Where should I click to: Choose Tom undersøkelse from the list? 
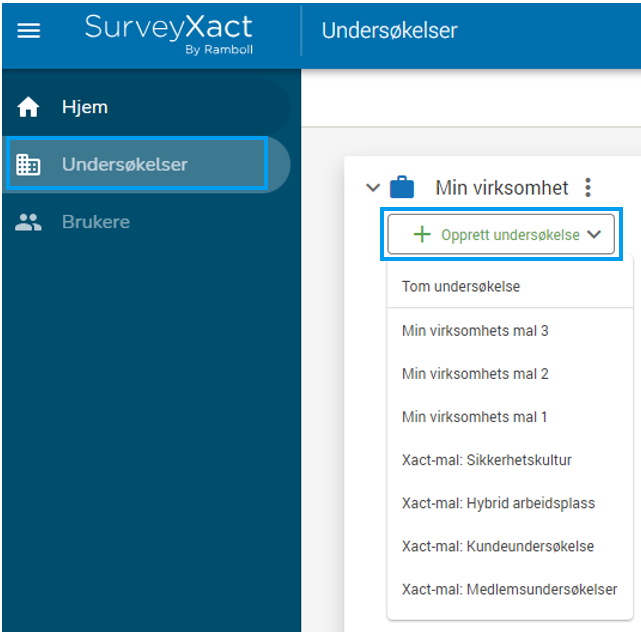510,287
